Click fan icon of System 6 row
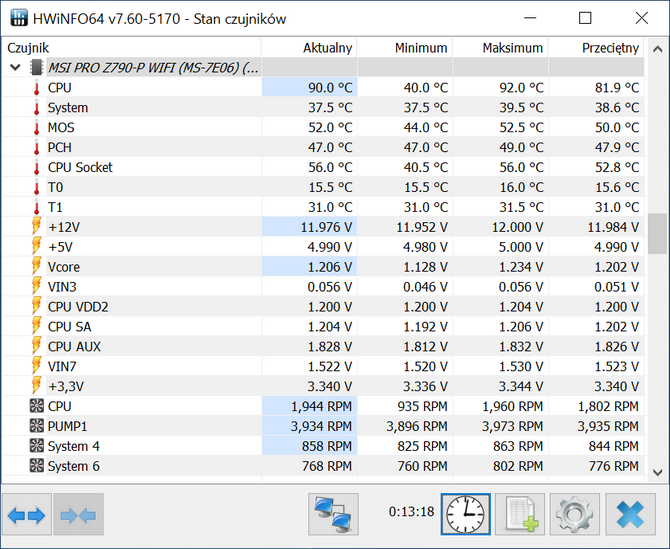Image resolution: width=670 pixels, height=549 pixels. pyautogui.click(x=37, y=466)
